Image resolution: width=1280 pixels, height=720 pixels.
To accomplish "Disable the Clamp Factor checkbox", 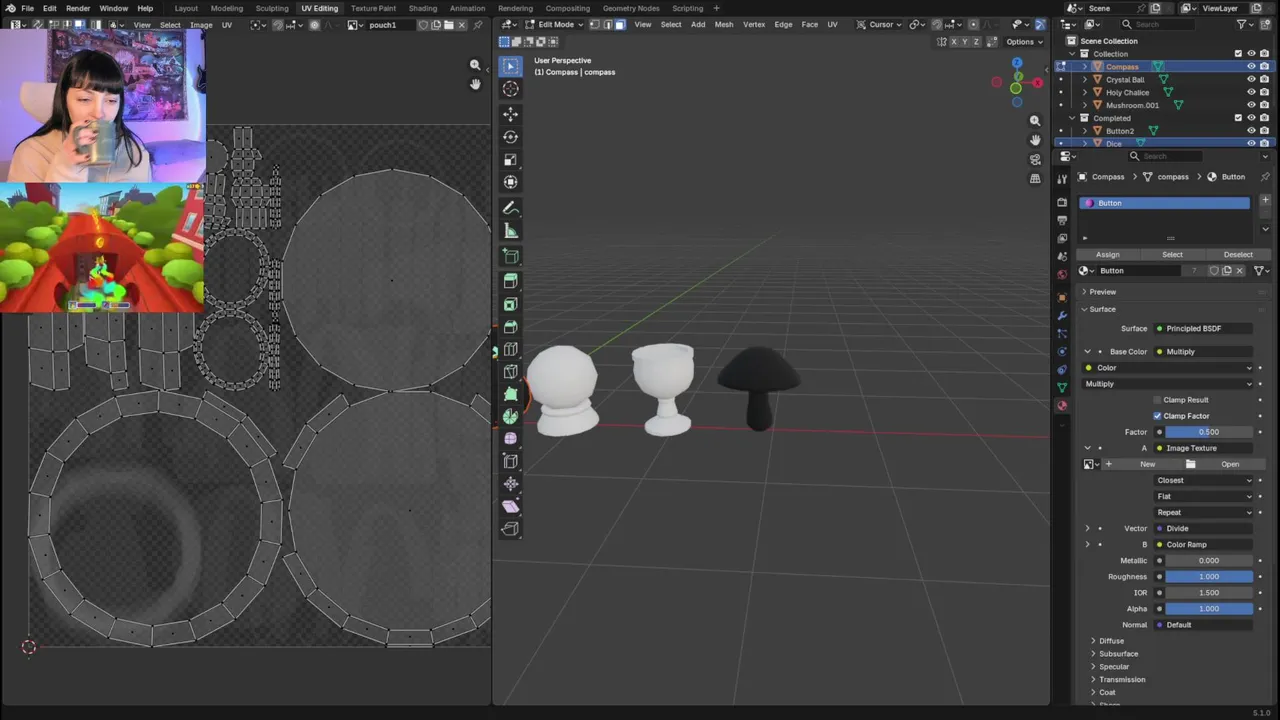I will [1157, 416].
